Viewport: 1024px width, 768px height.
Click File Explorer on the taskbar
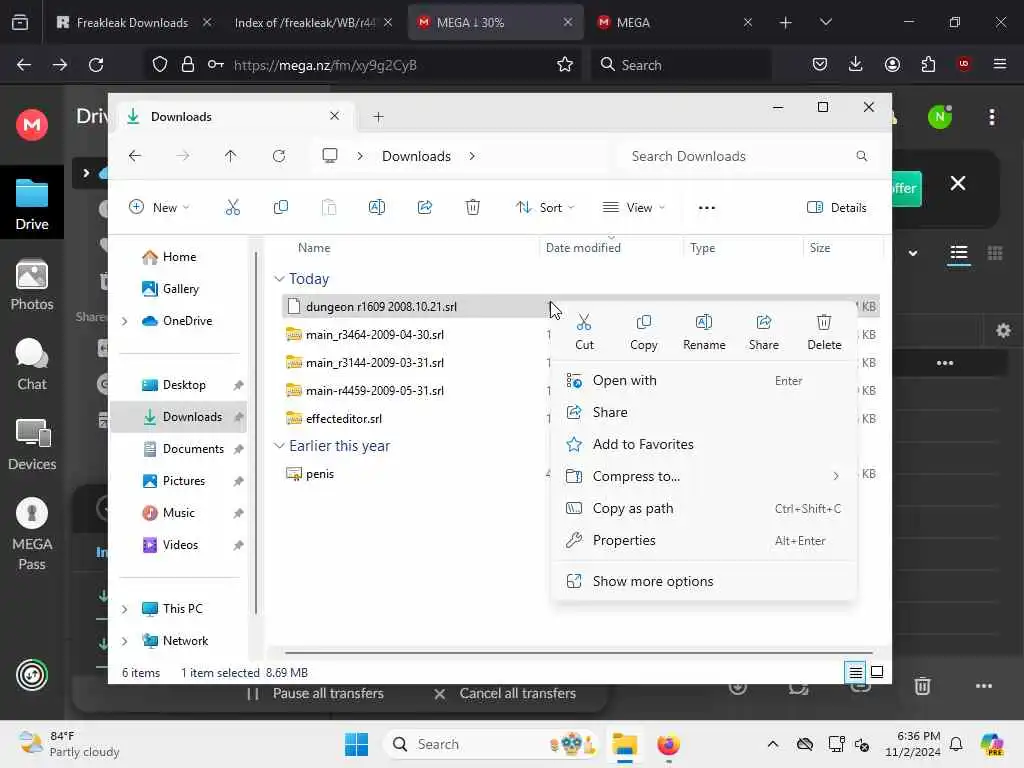(x=624, y=744)
